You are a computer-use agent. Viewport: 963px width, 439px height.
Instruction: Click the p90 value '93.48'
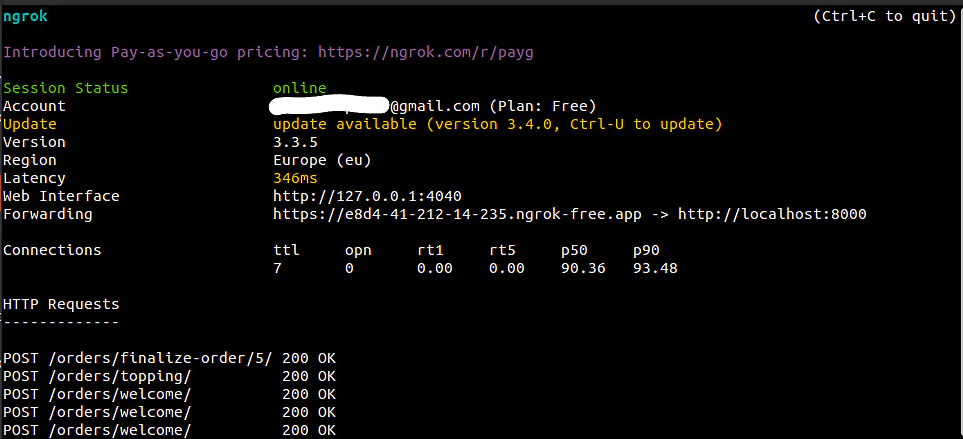point(655,268)
